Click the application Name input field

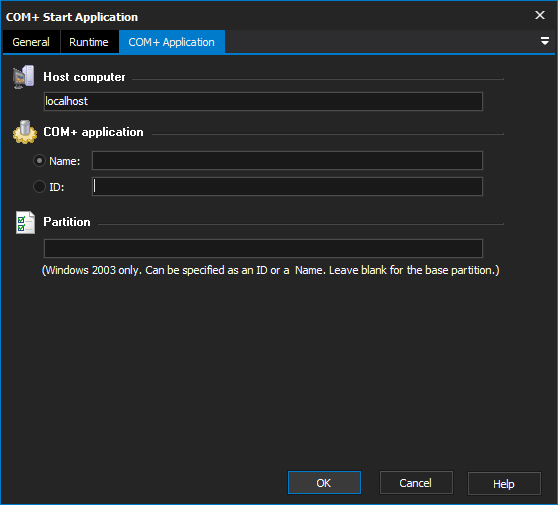[287, 161]
